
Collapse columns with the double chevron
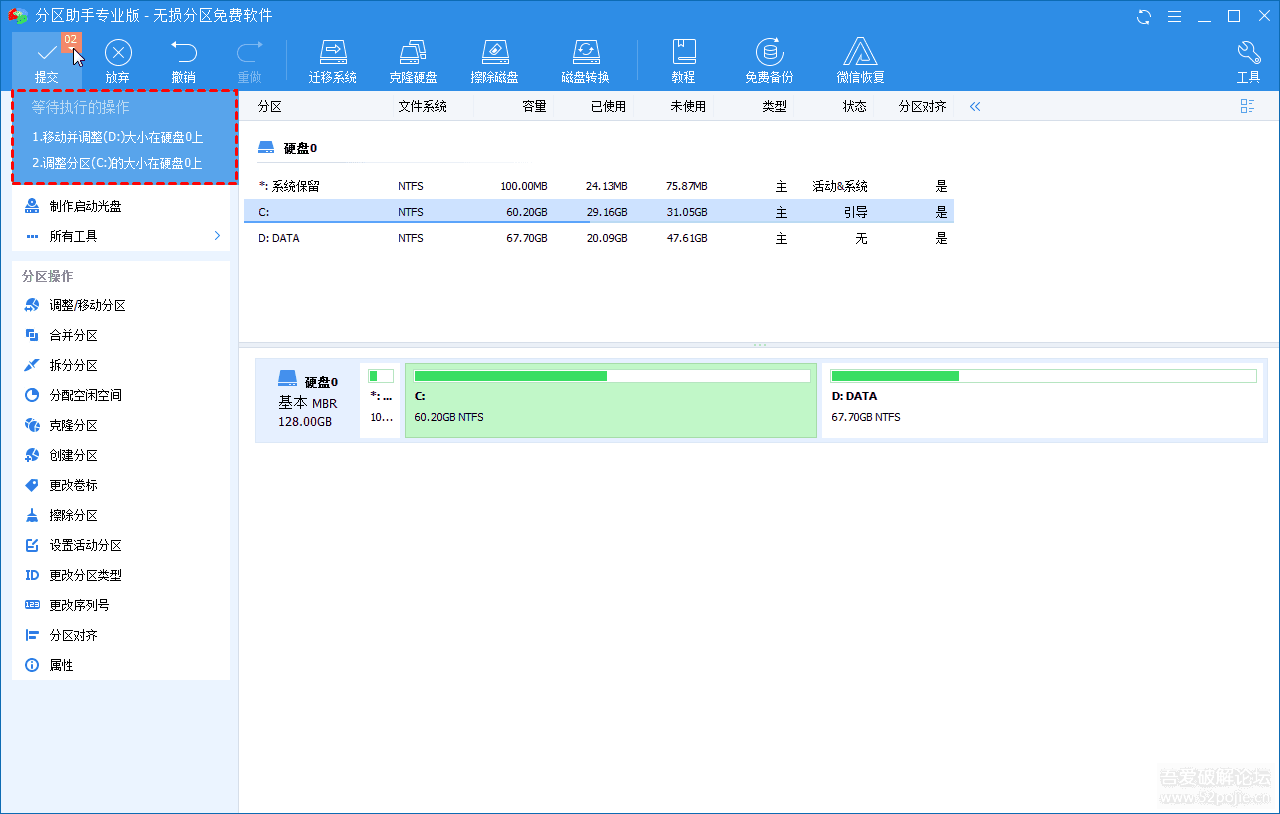(975, 106)
